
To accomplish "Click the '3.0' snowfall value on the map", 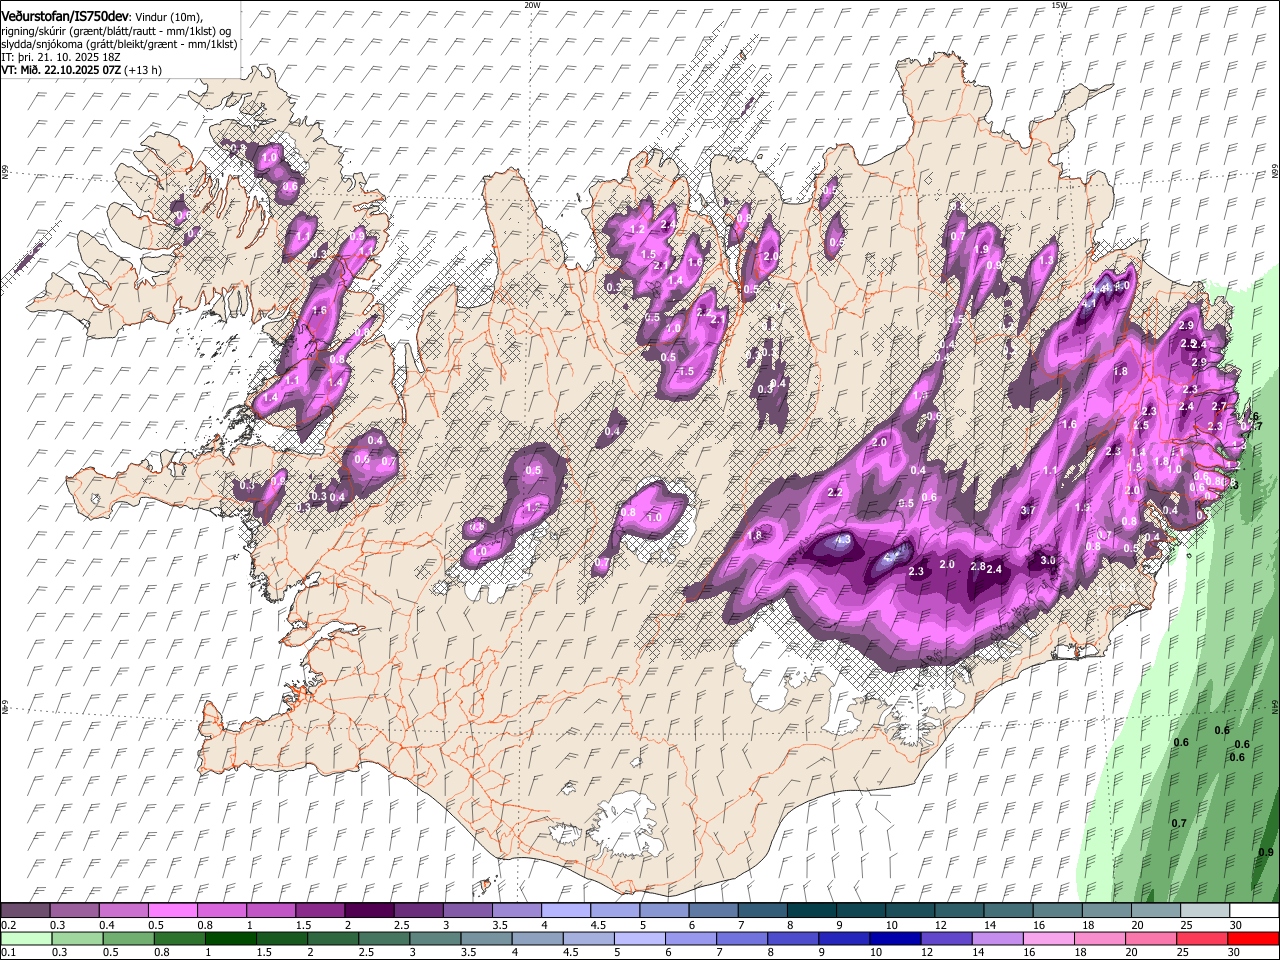I will (1048, 561).
